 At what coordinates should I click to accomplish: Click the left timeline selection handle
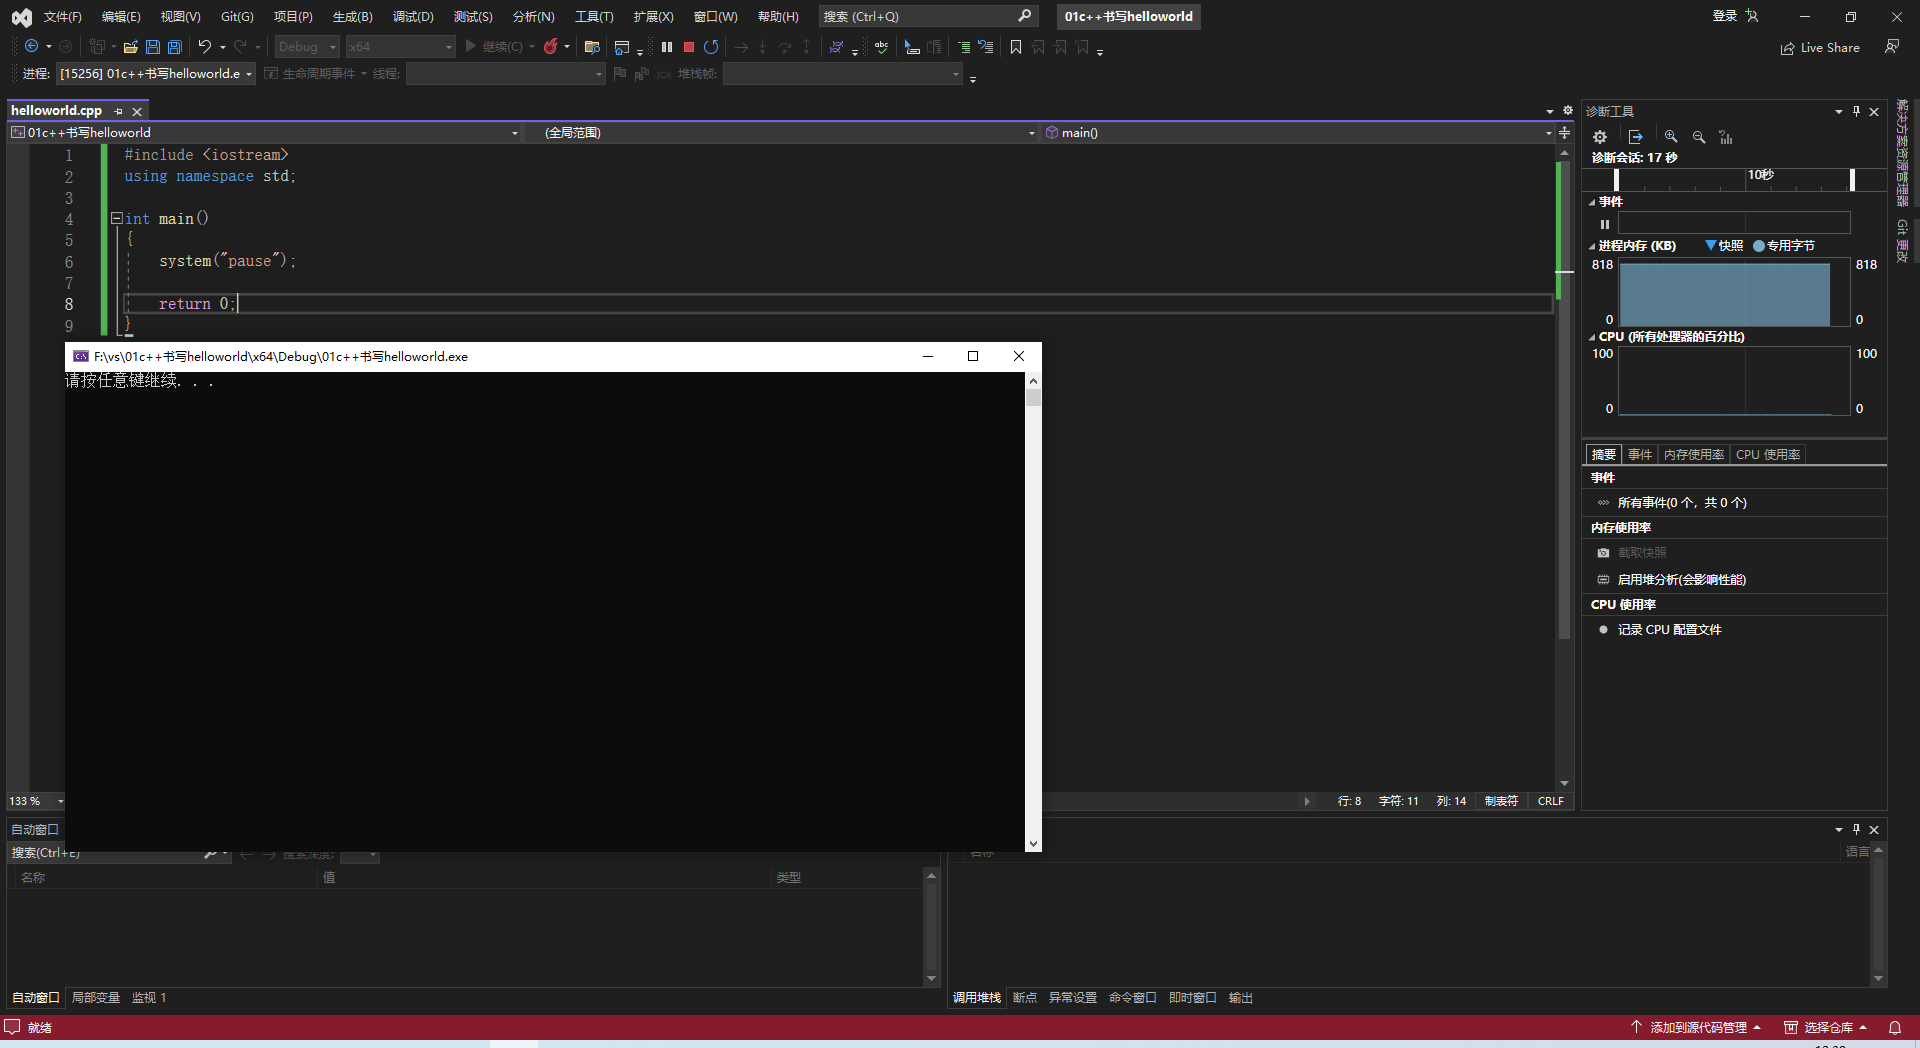coord(1617,179)
